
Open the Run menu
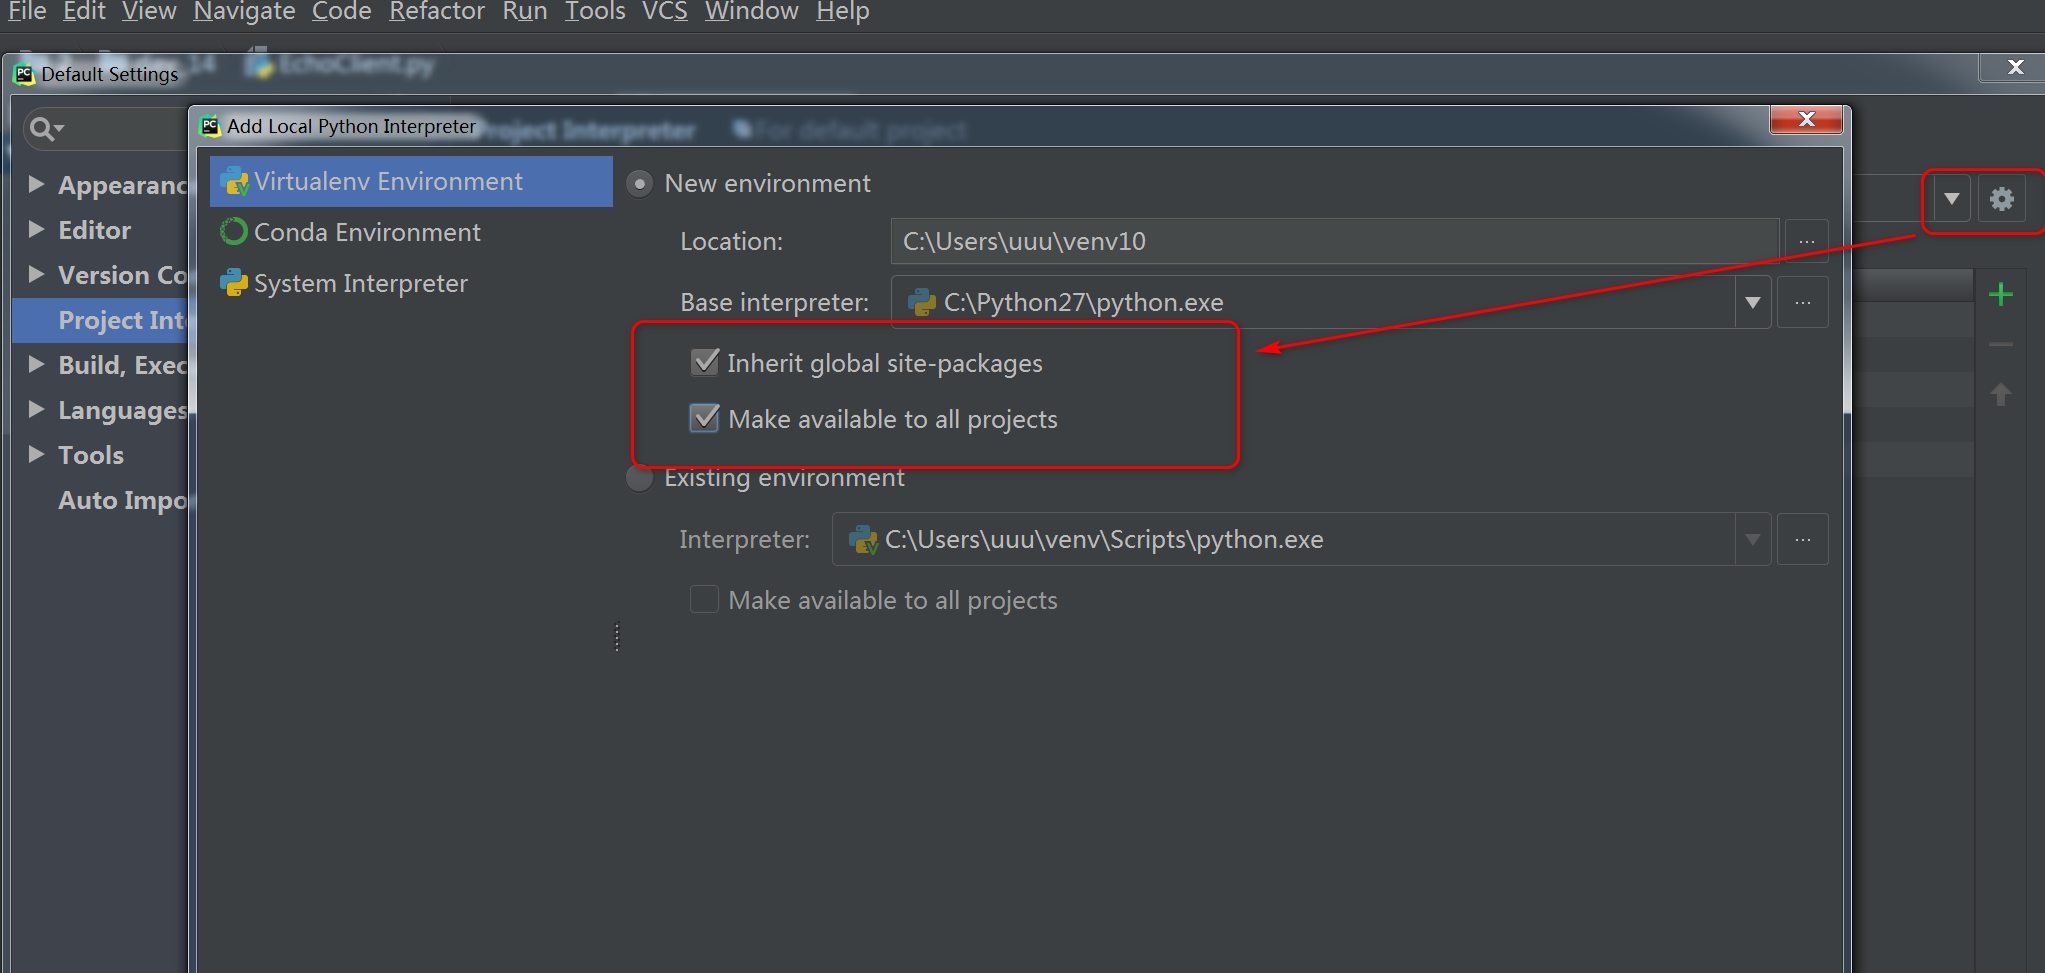click(x=524, y=11)
